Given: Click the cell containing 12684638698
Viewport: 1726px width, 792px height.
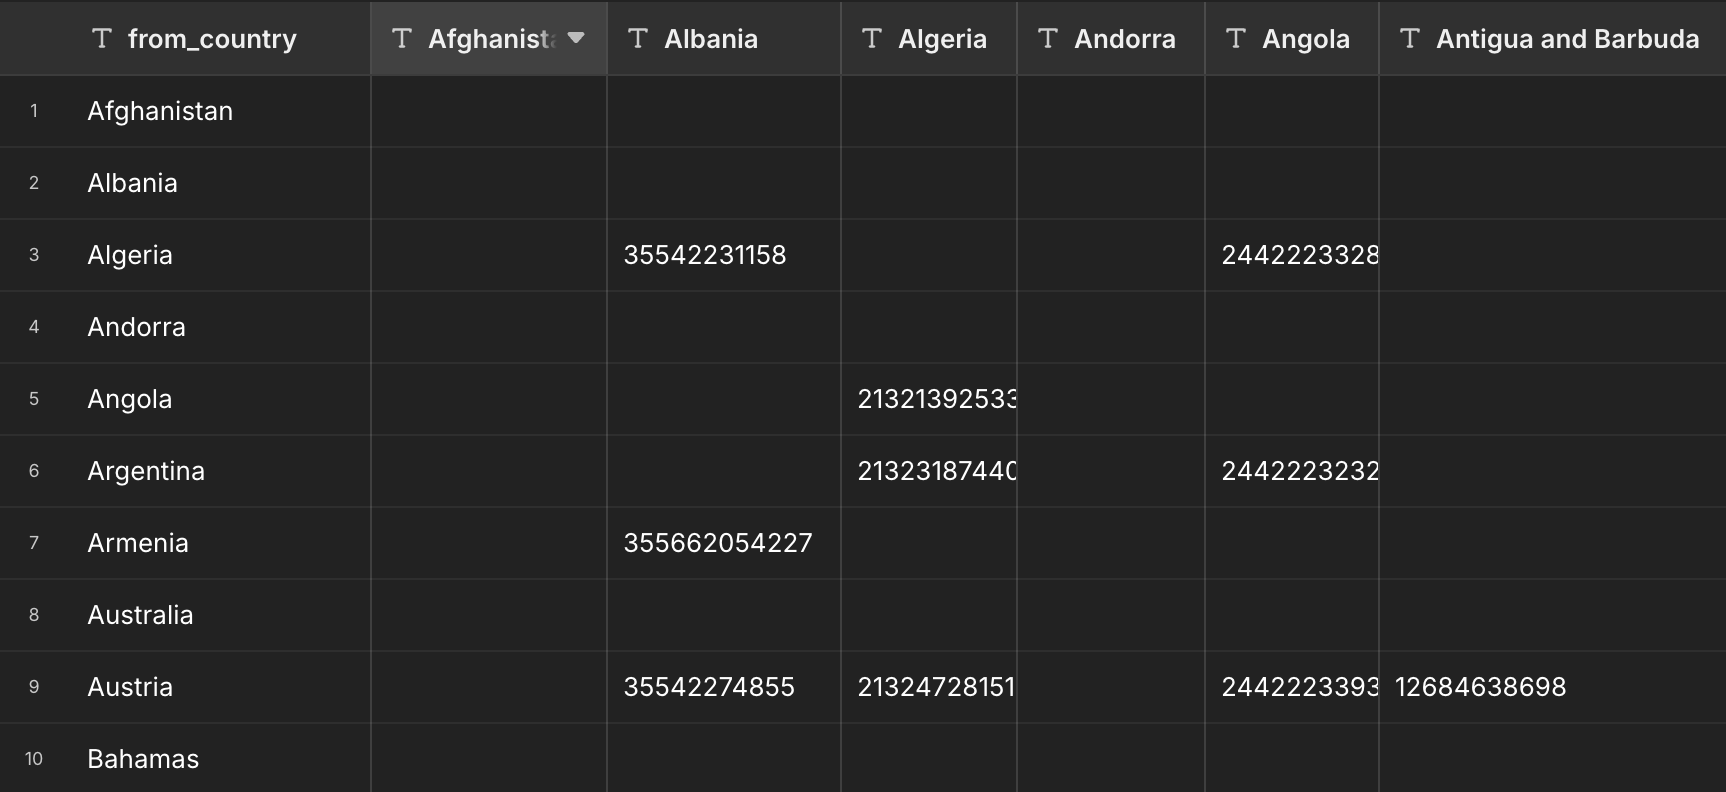Looking at the screenshot, I should pyautogui.click(x=1553, y=687).
